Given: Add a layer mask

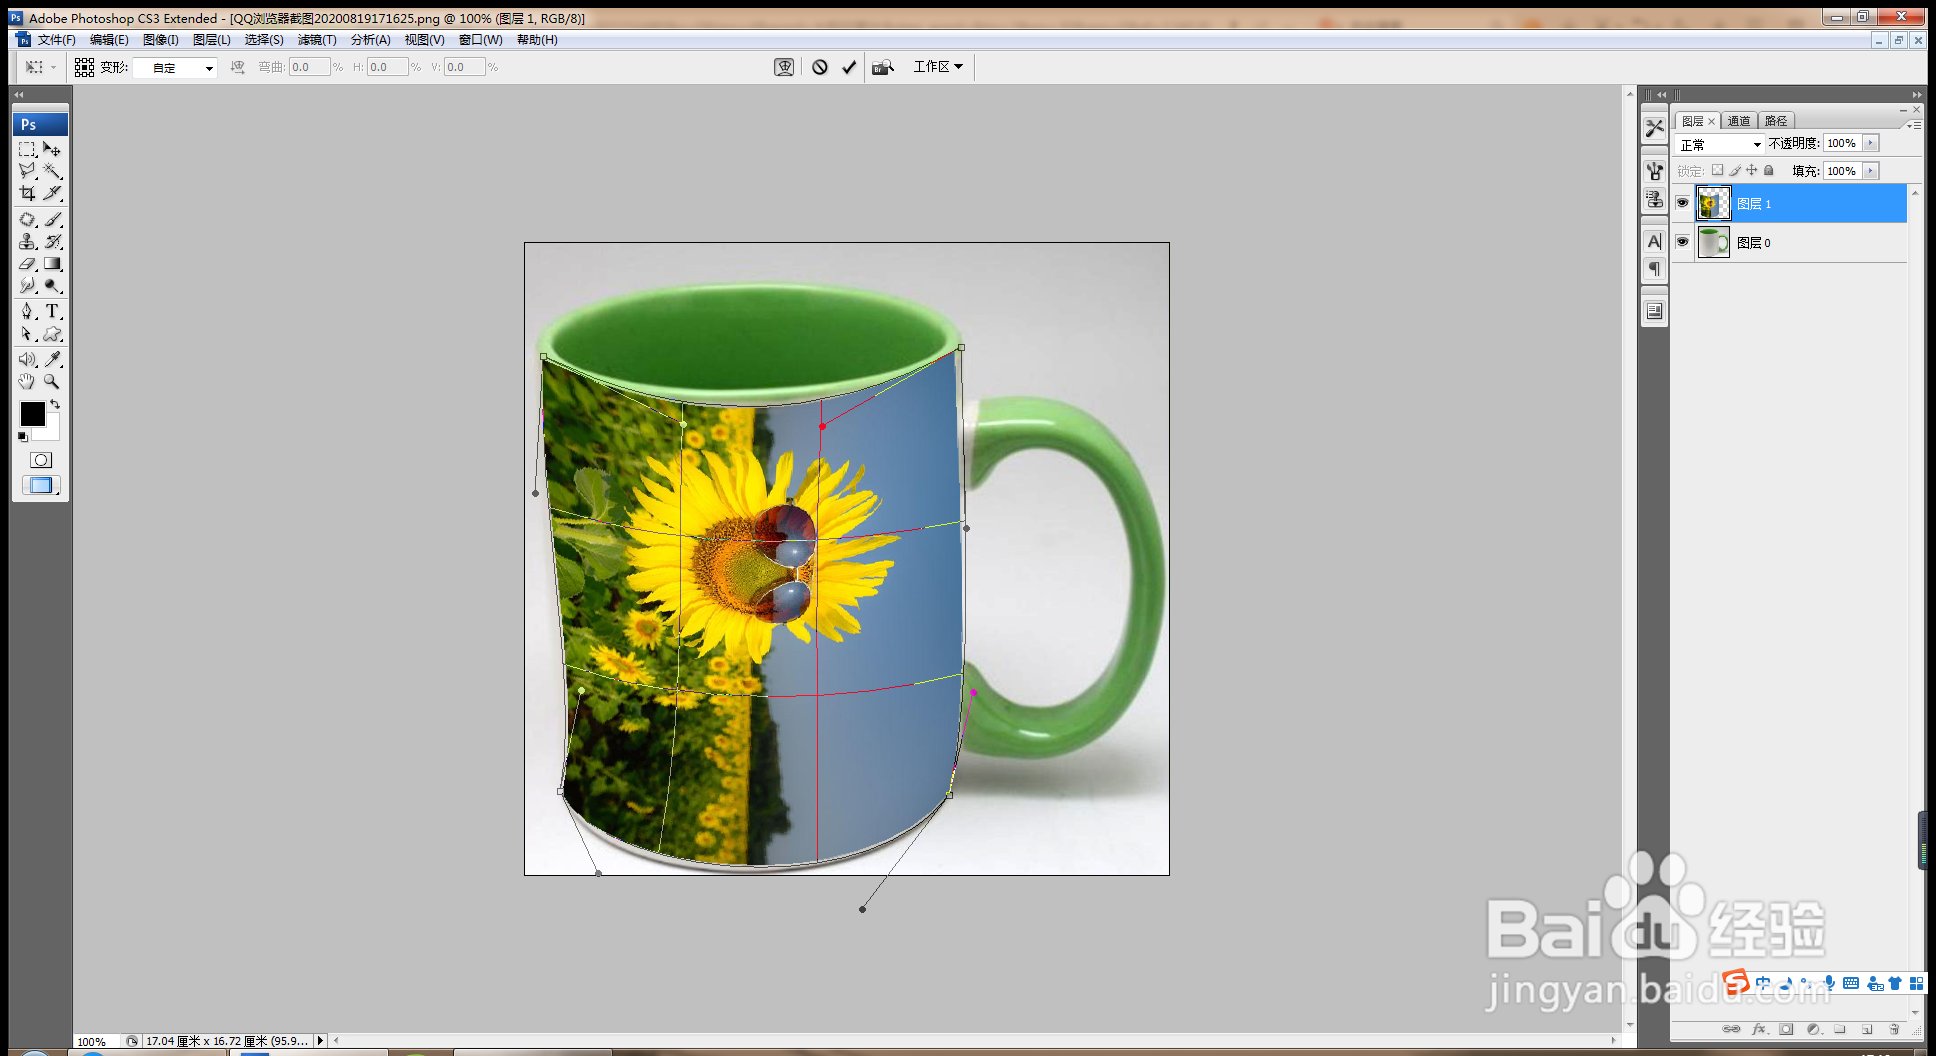Looking at the screenshot, I should [x=1786, y=1029].
